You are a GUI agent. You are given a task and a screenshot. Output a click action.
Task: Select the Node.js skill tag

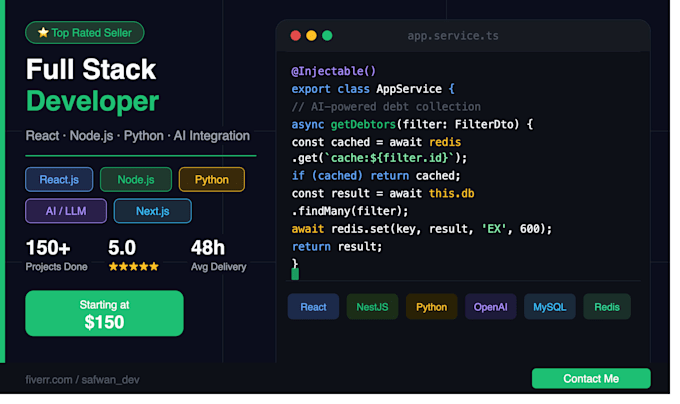click(136, 179)
